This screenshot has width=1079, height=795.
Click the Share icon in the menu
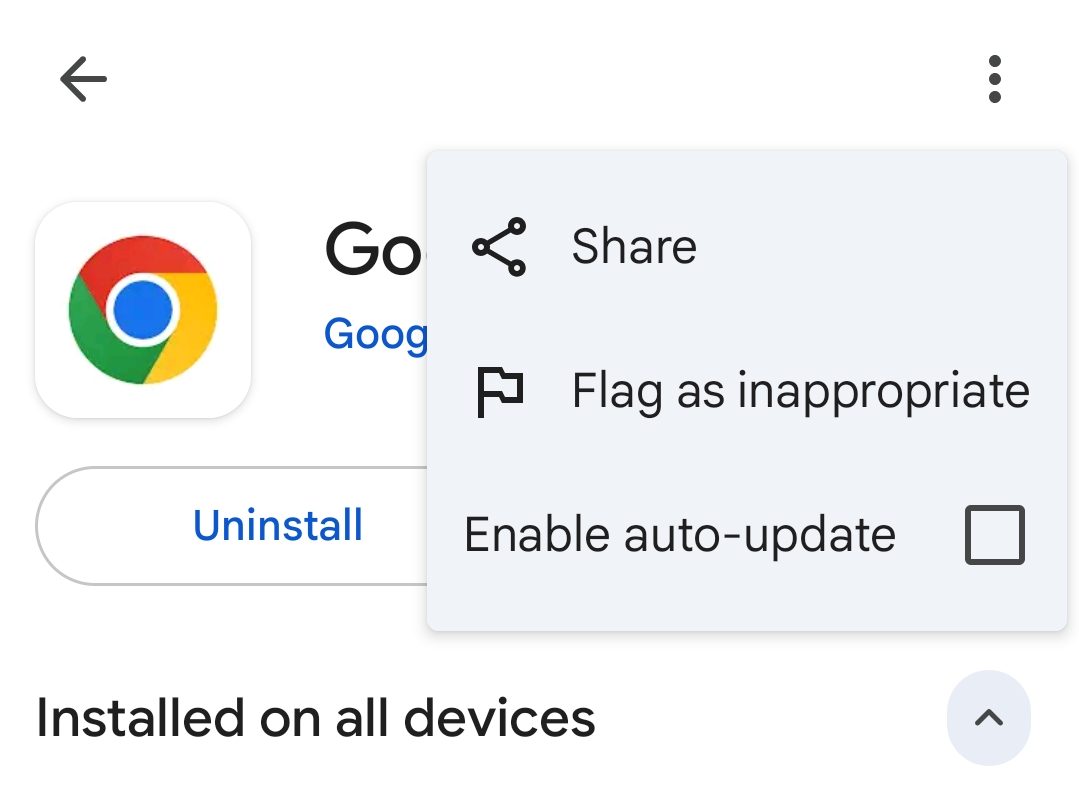click(x=499, y=246)
